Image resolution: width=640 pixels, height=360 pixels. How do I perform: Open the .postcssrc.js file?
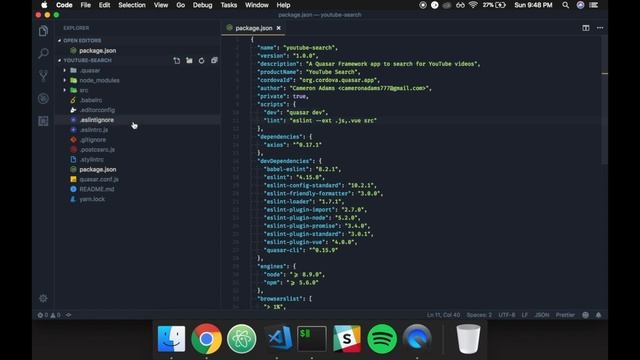coord(97,150)
